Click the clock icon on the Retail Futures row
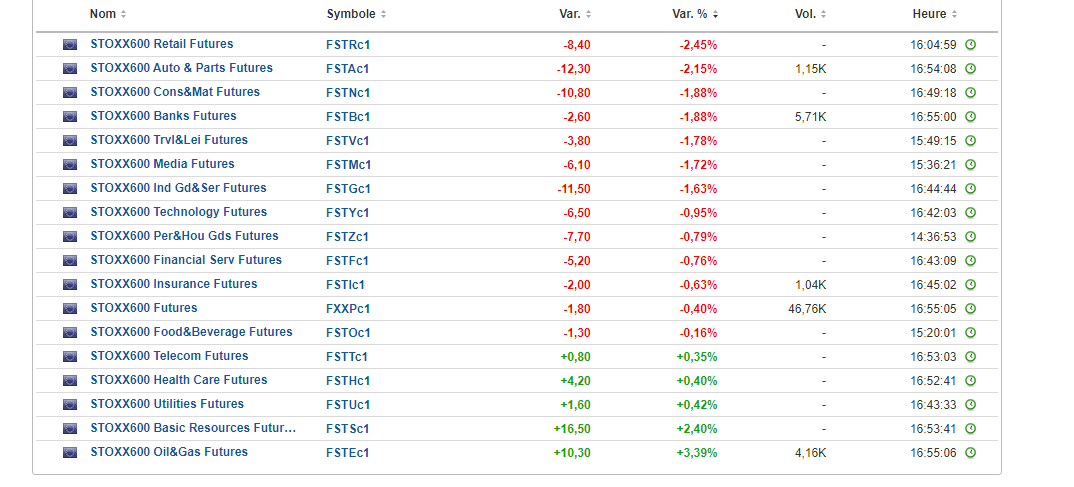 [x=970, y=45]
